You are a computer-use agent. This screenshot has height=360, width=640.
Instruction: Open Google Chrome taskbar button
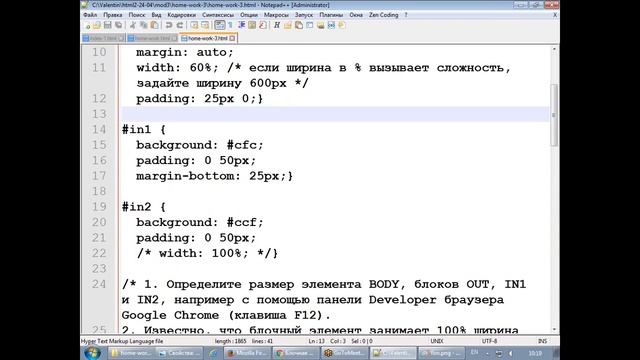click(296, 353)
